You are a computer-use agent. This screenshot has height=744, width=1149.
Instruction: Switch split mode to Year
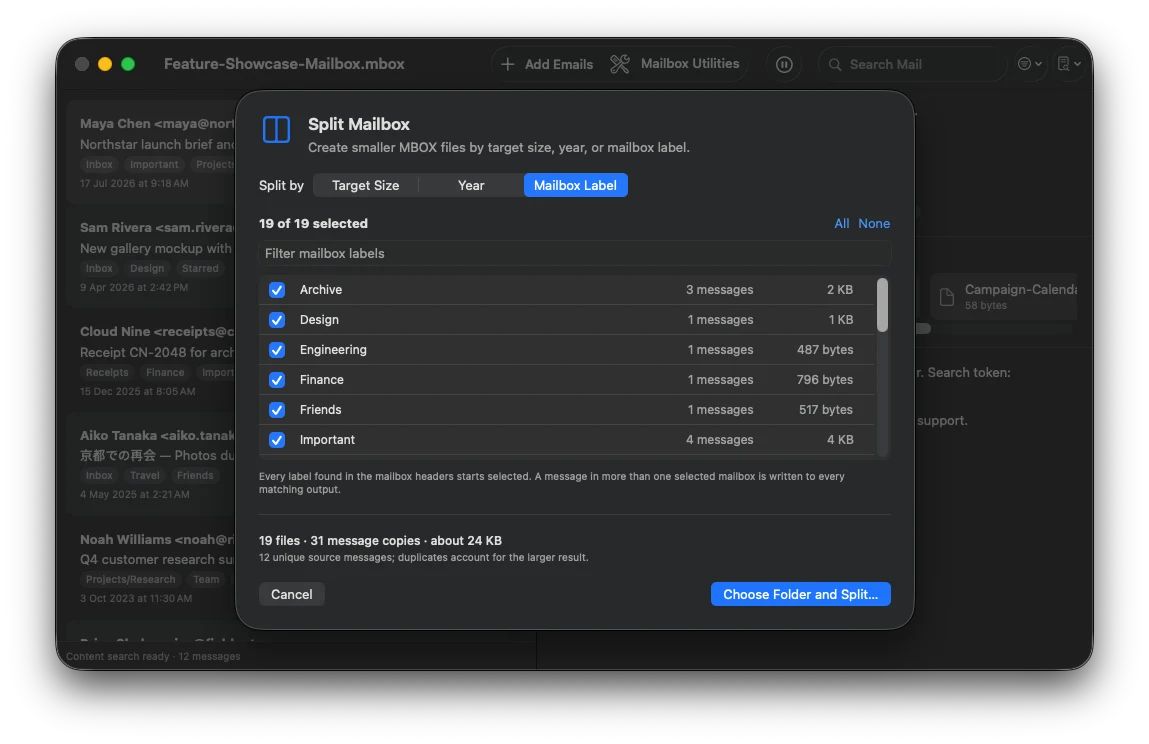tap(471, 185)
